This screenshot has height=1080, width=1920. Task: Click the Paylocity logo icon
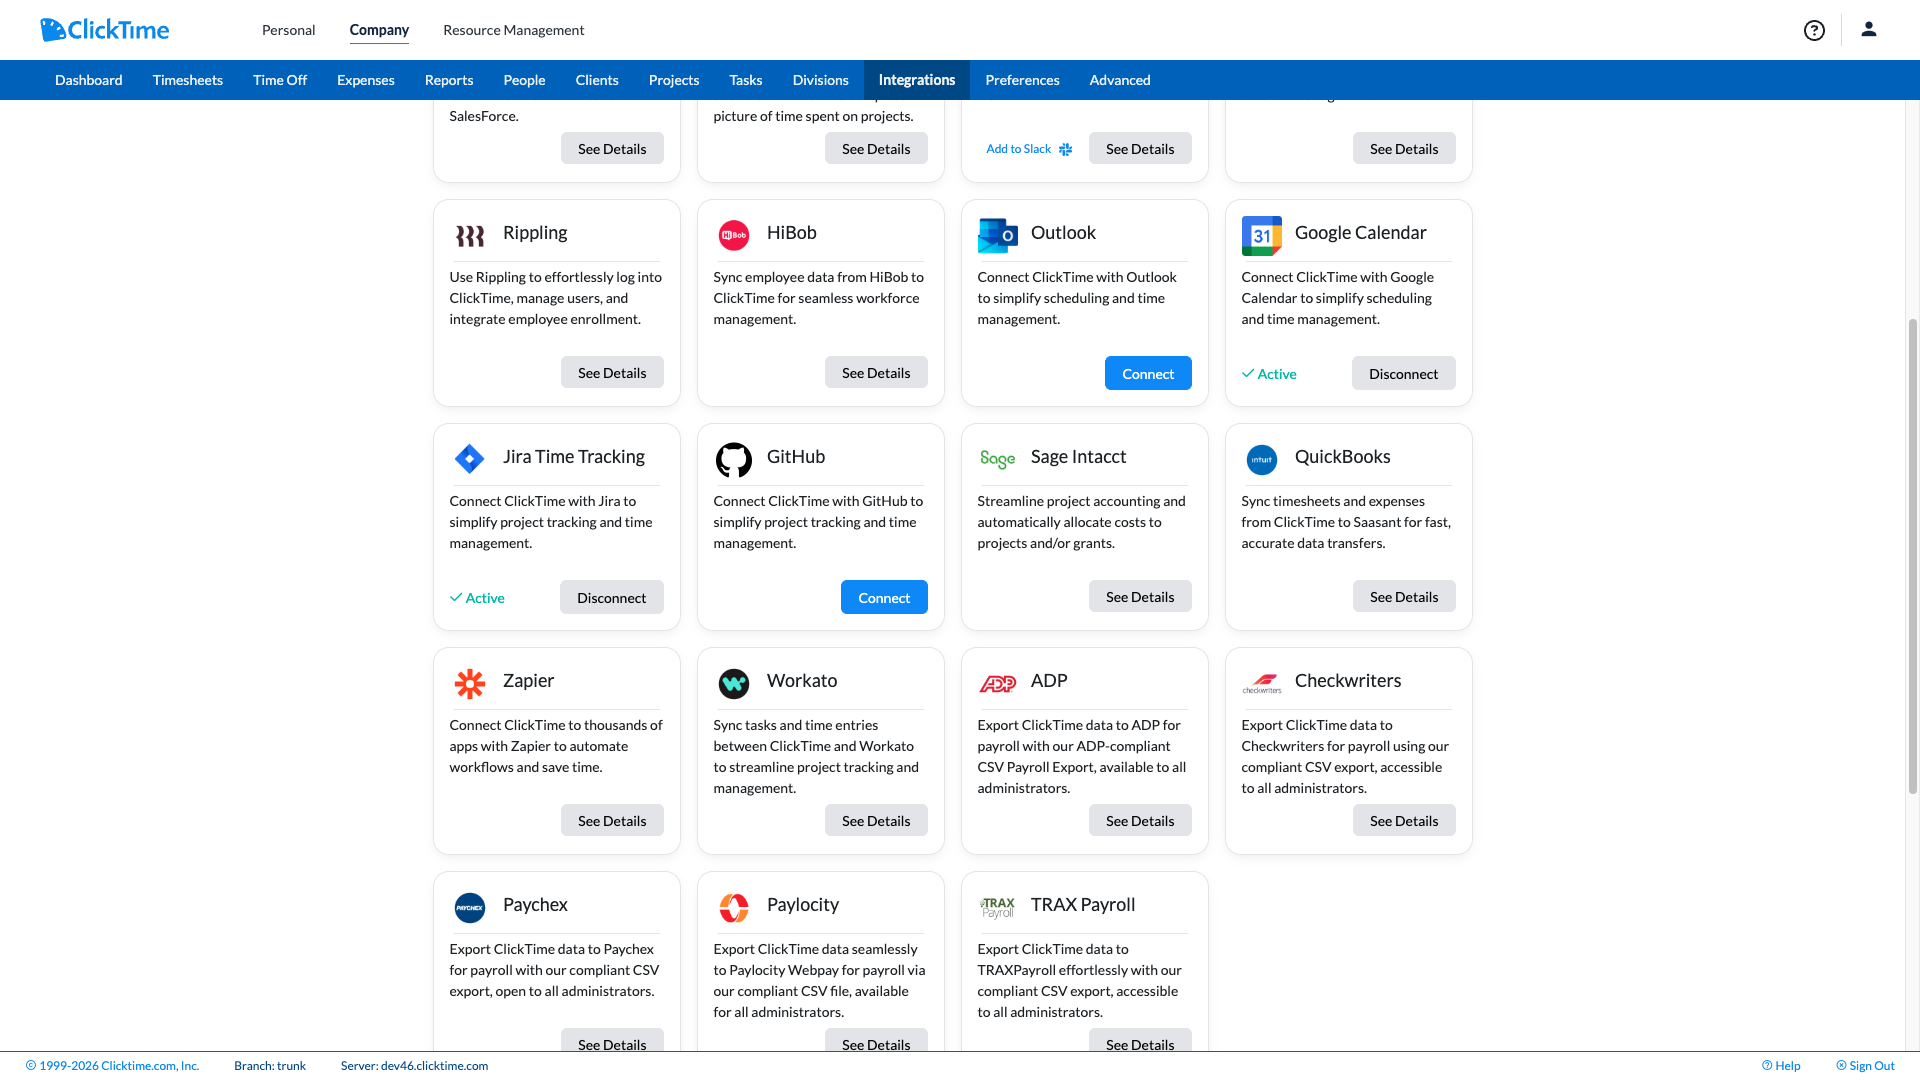point(734,908)
